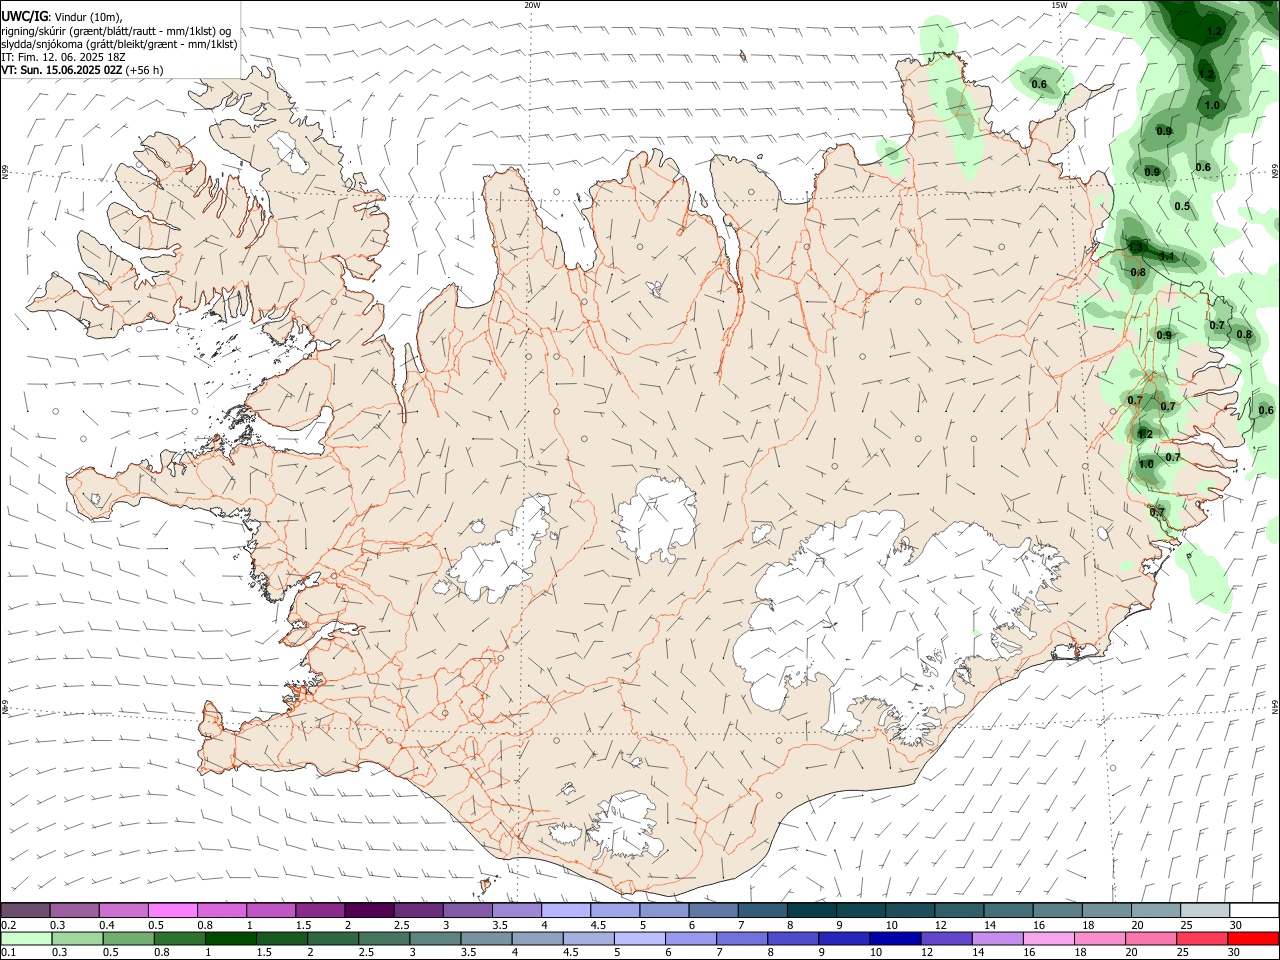The image size is (1280, 960).
Task: Click the light gray swatch in upper legend row
Action: (1205, 910)
